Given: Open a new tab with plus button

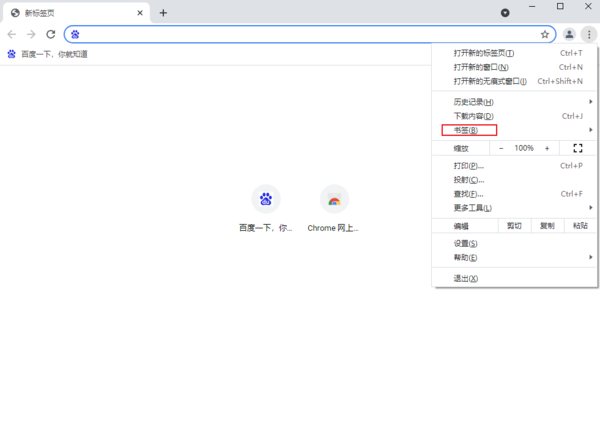Looking at the screenshot, I should pyautogui.click(x=163, y=13).
